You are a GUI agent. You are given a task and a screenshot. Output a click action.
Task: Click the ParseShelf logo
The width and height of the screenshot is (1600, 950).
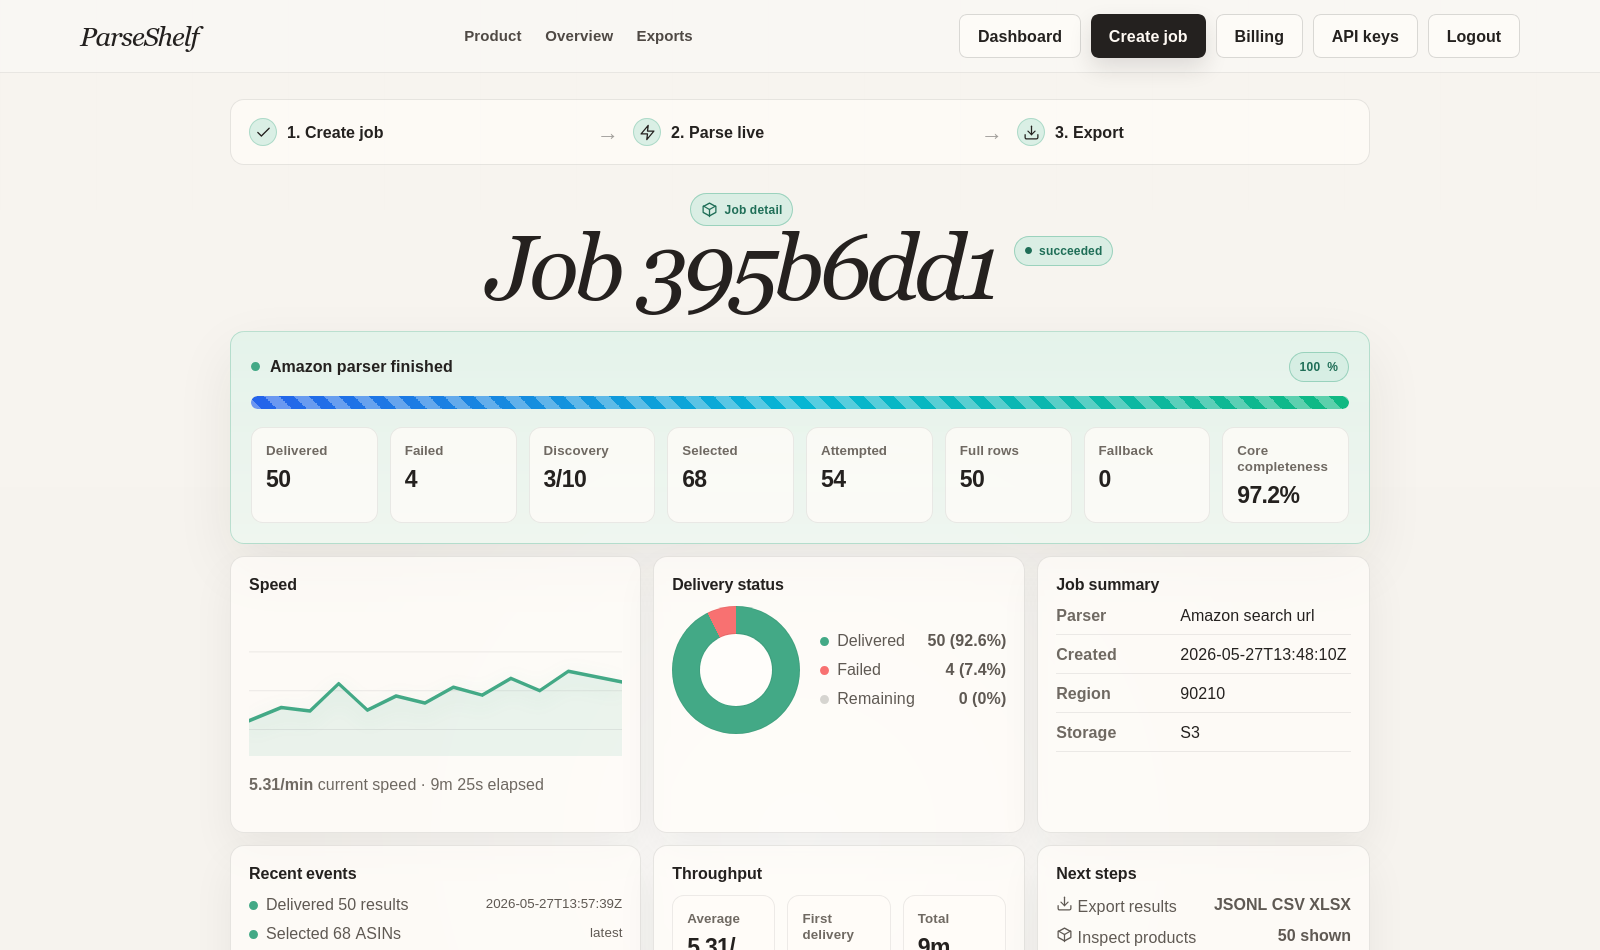(140, 37)
